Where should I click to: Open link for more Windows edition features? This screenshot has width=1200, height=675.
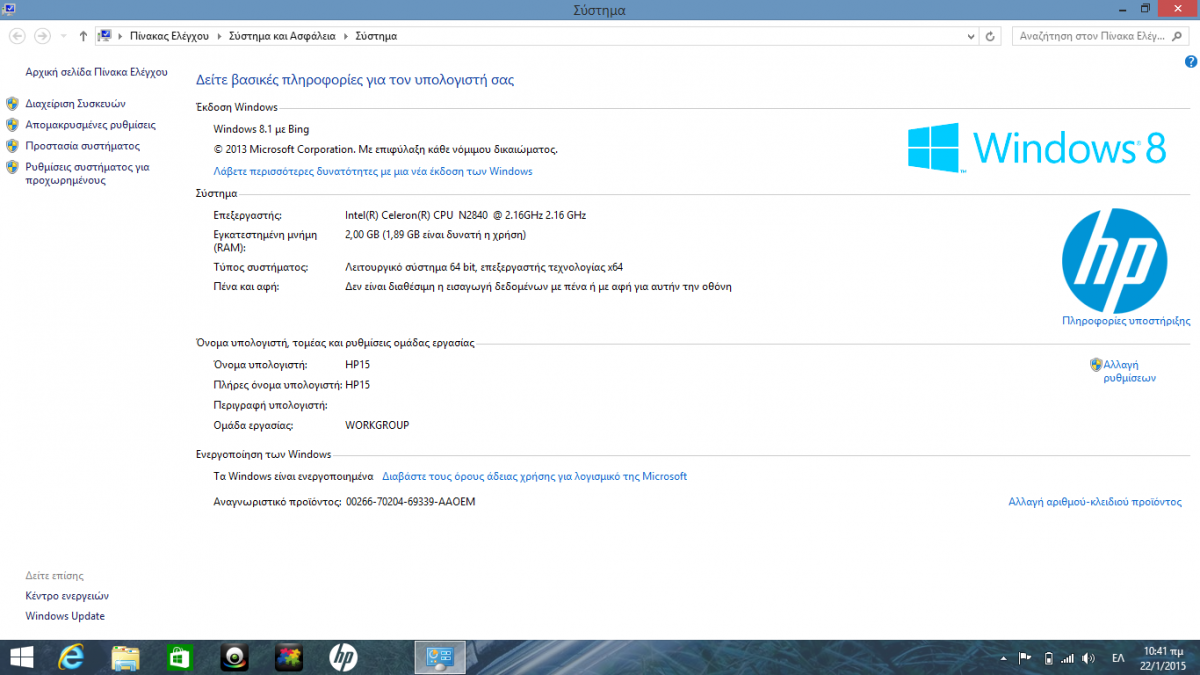[x=373, y=171]
